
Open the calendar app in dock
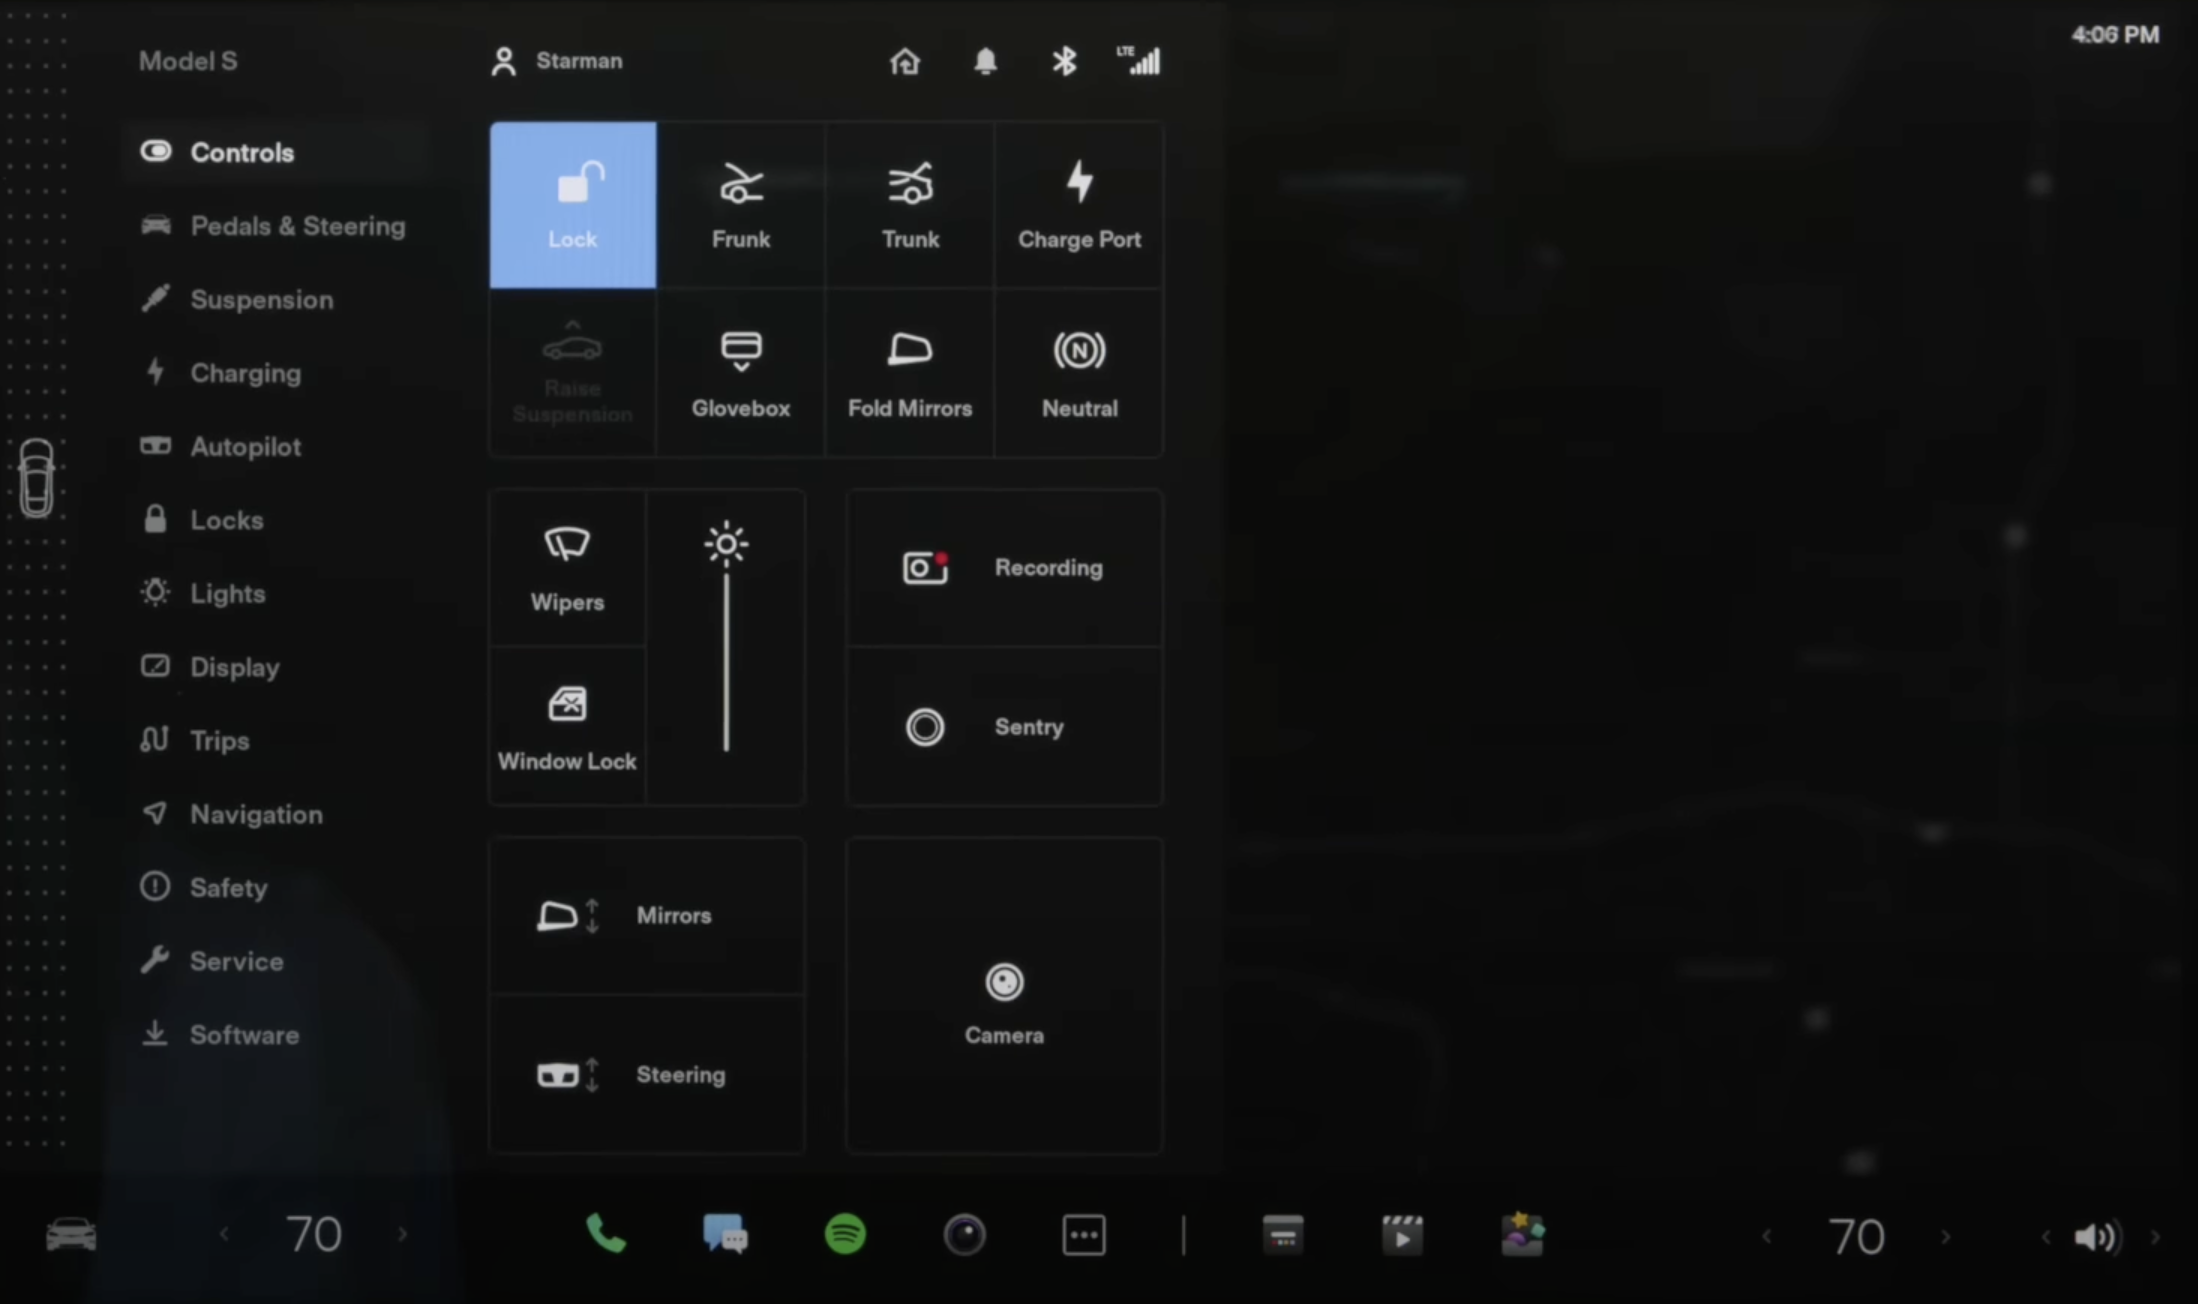(x=1283, y=1234)
